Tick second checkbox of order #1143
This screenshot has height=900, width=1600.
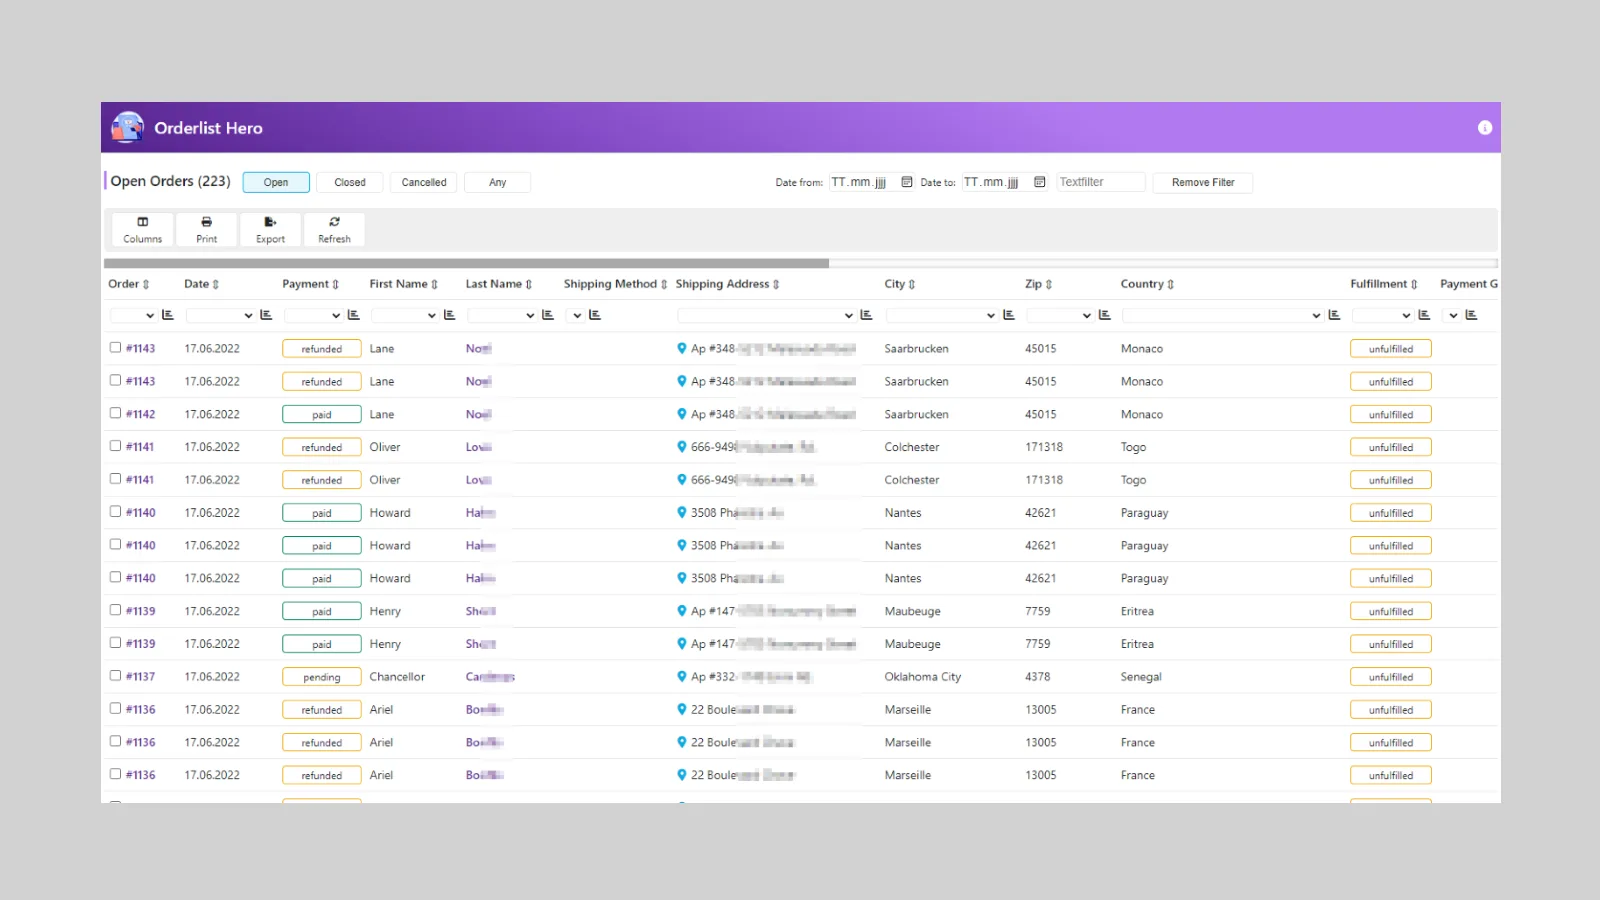point(115,381)
